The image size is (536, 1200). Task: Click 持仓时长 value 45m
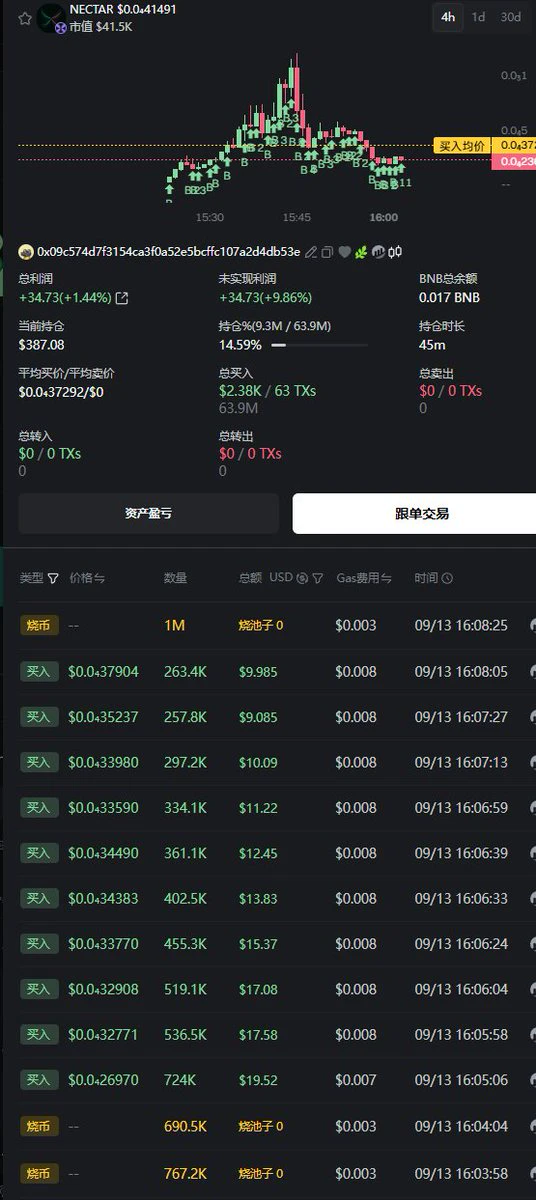point(432,345)
